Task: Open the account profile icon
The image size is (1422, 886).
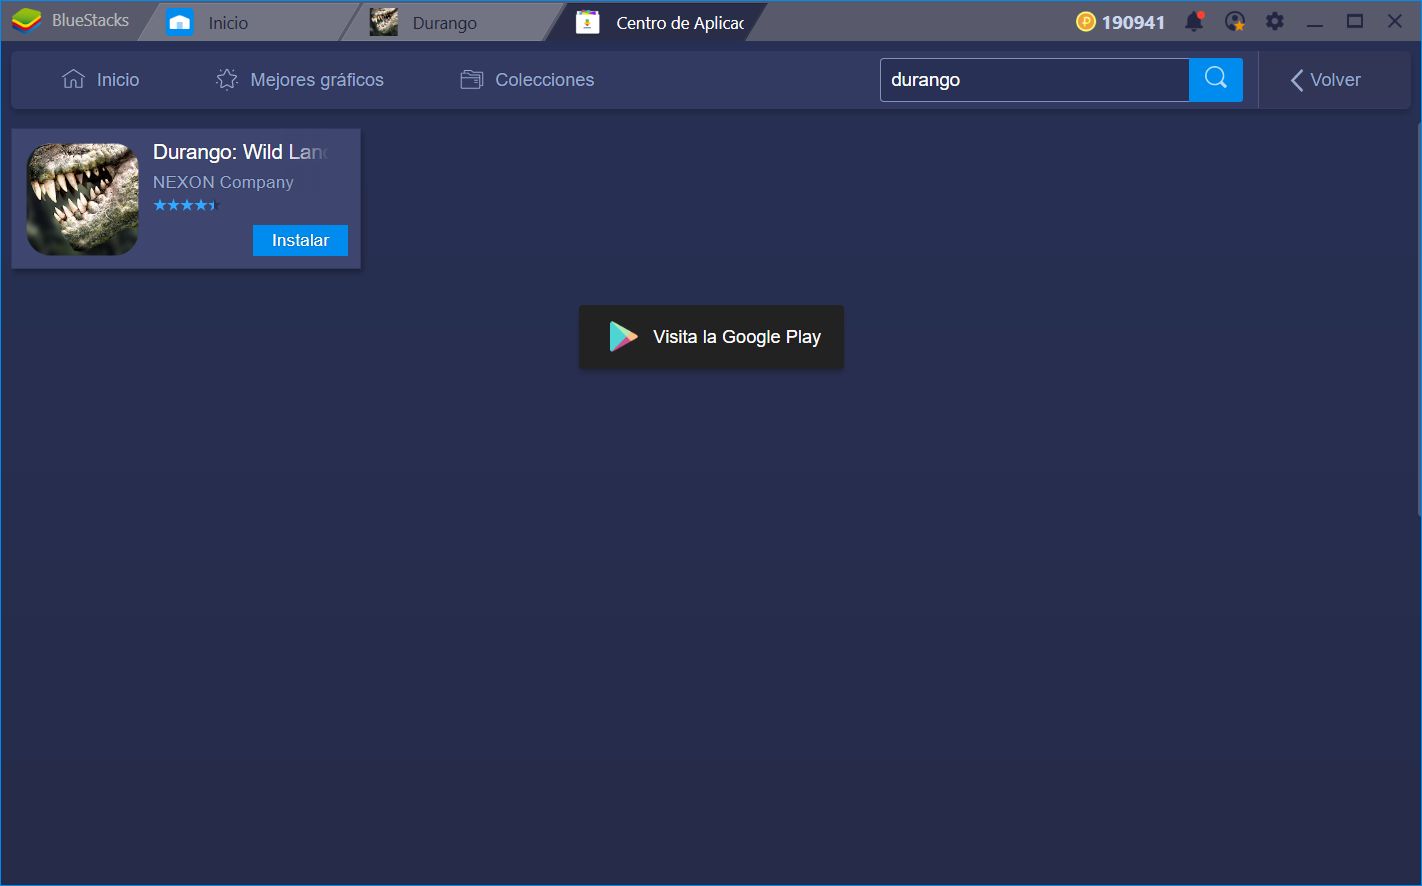Action: click(x=1236, y=21)
